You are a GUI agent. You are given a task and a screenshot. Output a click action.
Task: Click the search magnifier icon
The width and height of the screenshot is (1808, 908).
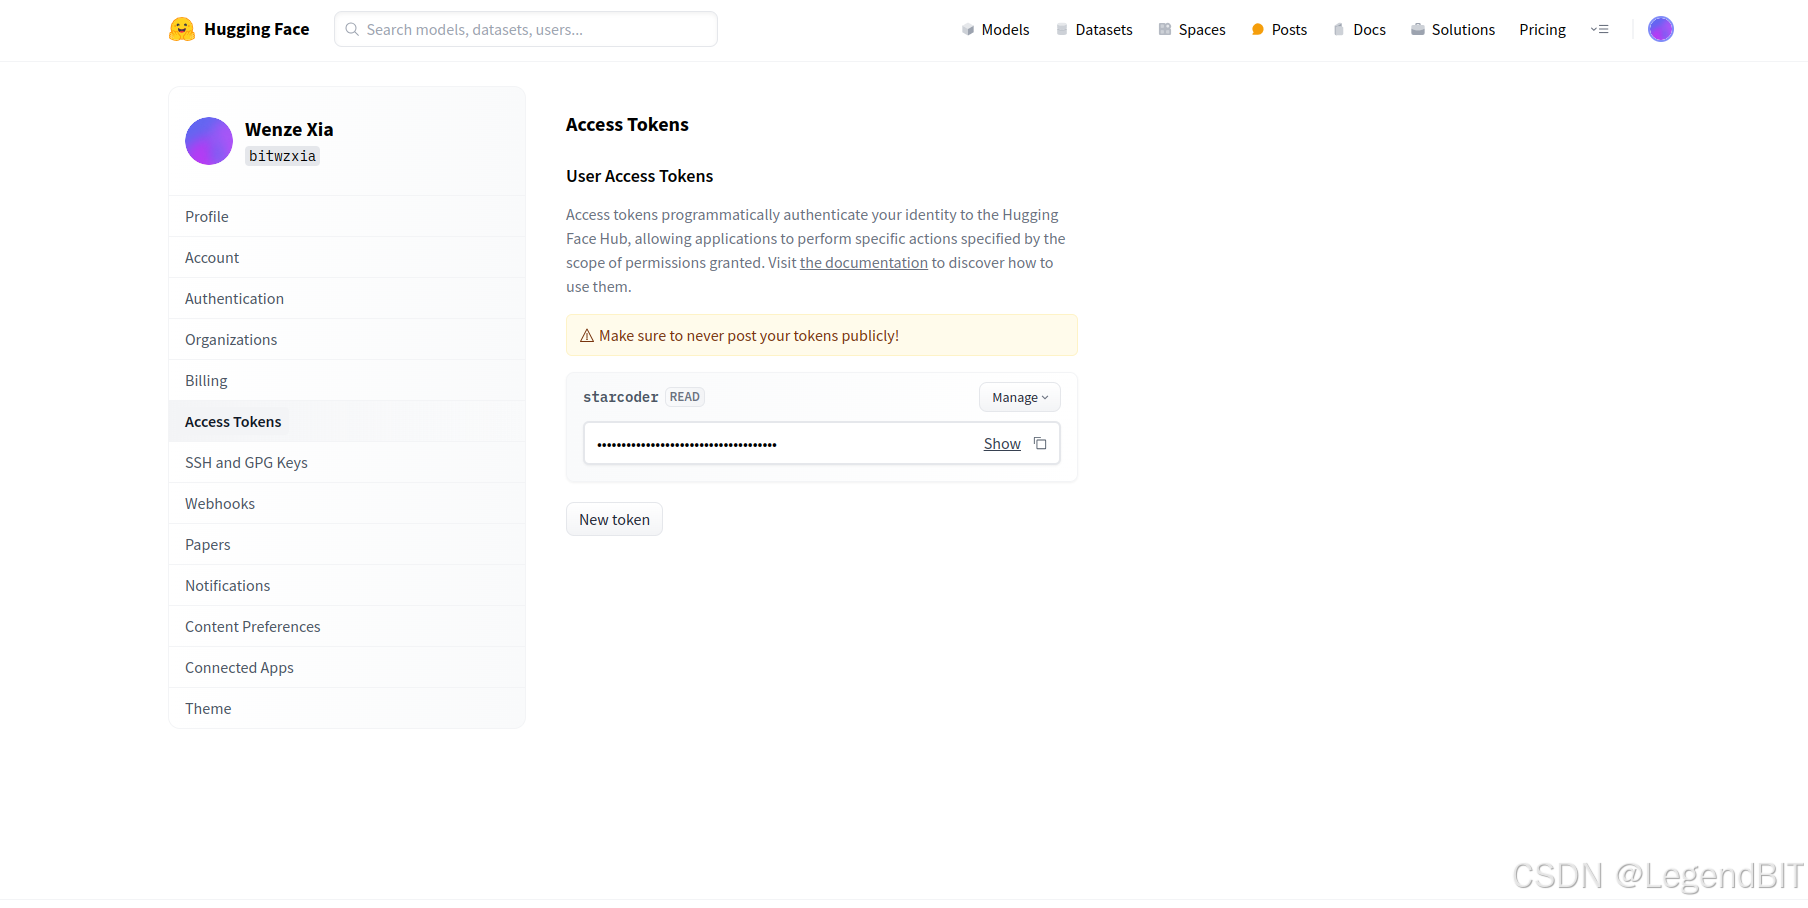352,29
